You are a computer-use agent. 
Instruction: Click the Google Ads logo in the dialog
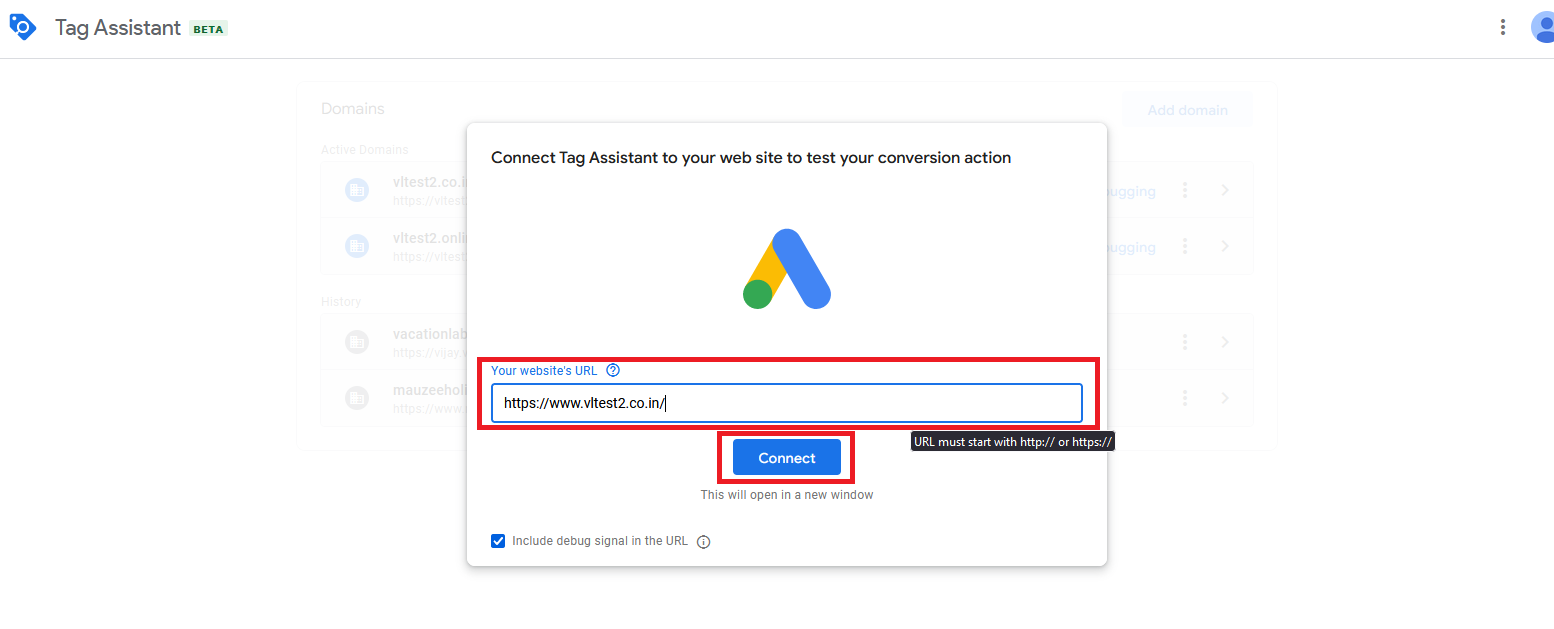pos(787,269)
